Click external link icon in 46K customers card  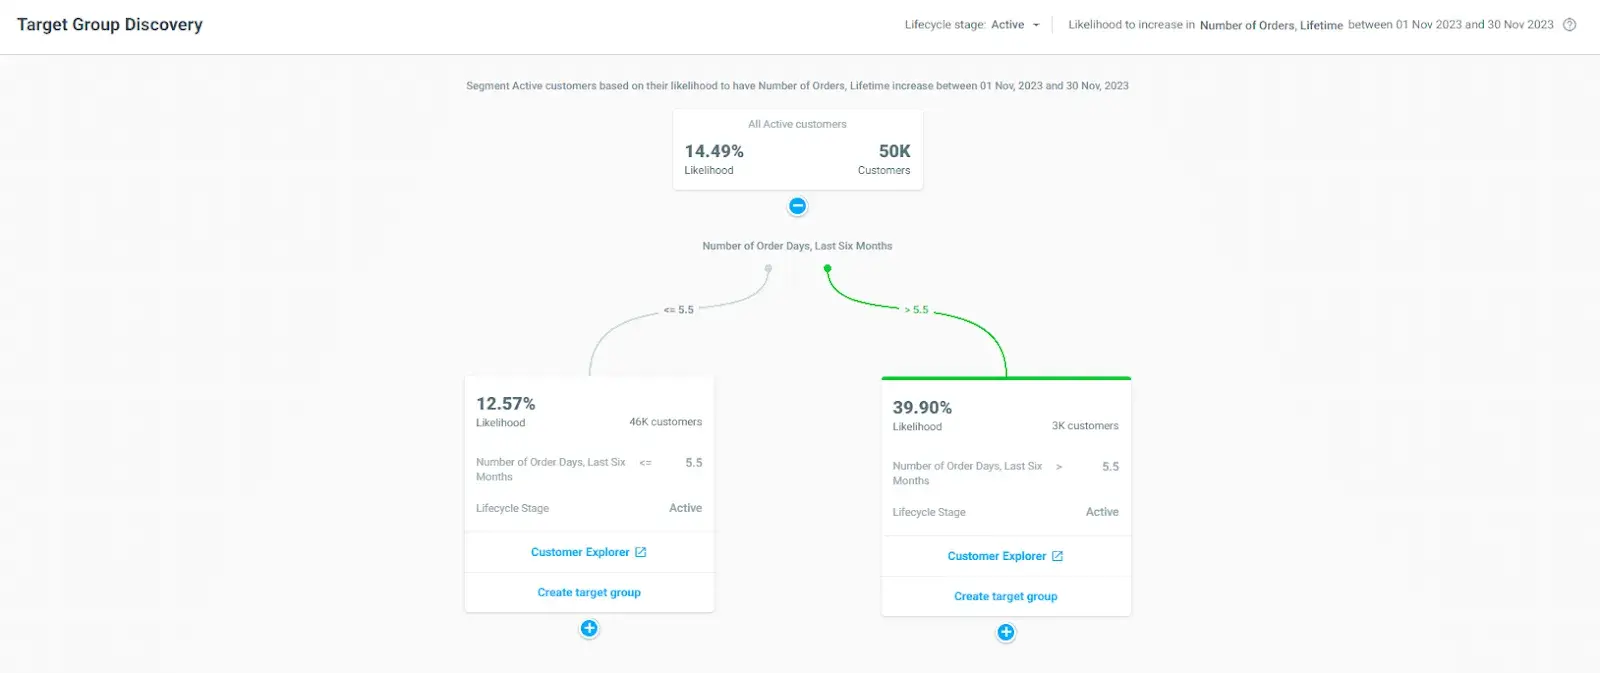[x=641, y=552]
